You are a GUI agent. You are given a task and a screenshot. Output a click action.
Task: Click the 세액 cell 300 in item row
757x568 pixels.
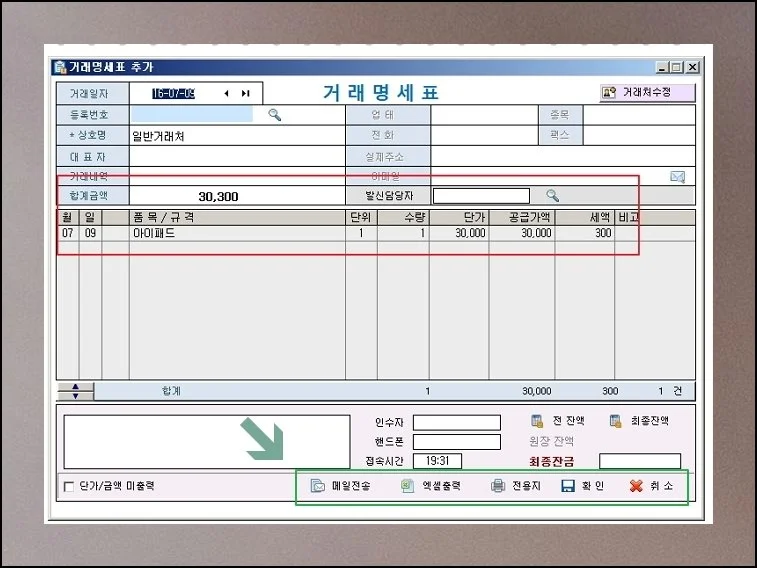[x=585, y=233]
